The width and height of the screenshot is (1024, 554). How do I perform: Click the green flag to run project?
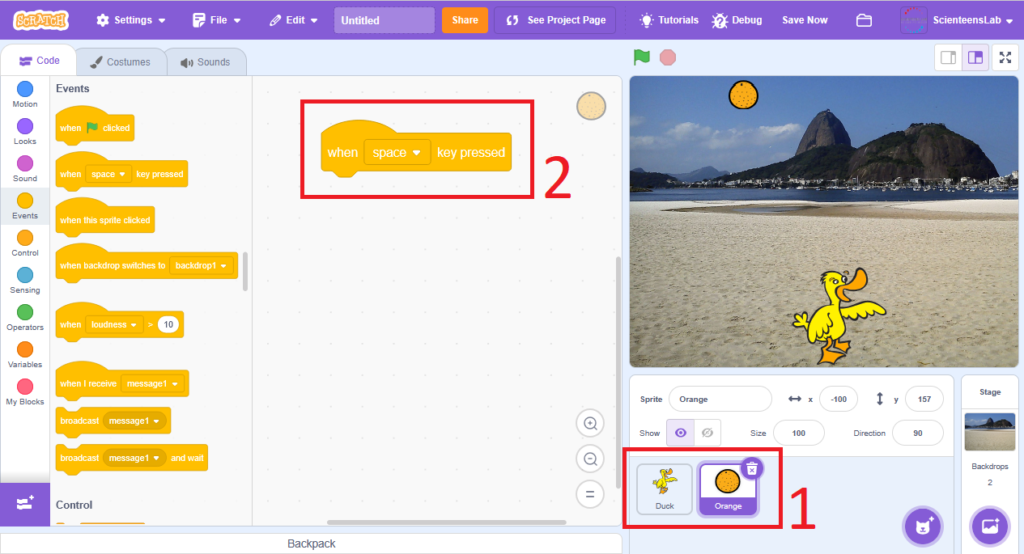(x=642, y=57)
